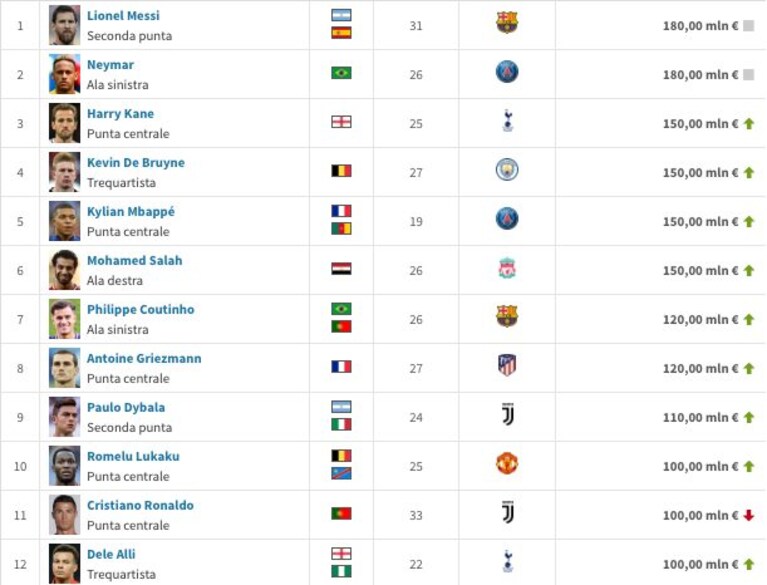Open the Tottenham crest in Harry Kane's row
This screenshot has width=767, height=585.
(x=508, y=120)
